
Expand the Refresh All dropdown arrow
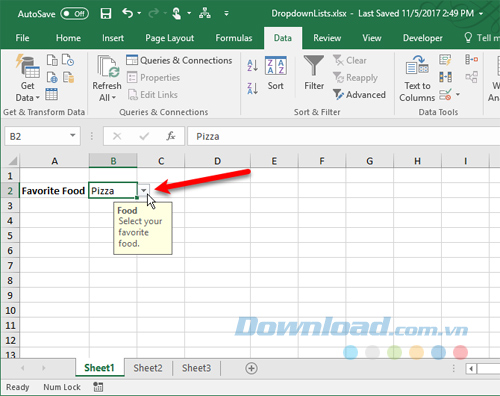[x=114, y=98]
